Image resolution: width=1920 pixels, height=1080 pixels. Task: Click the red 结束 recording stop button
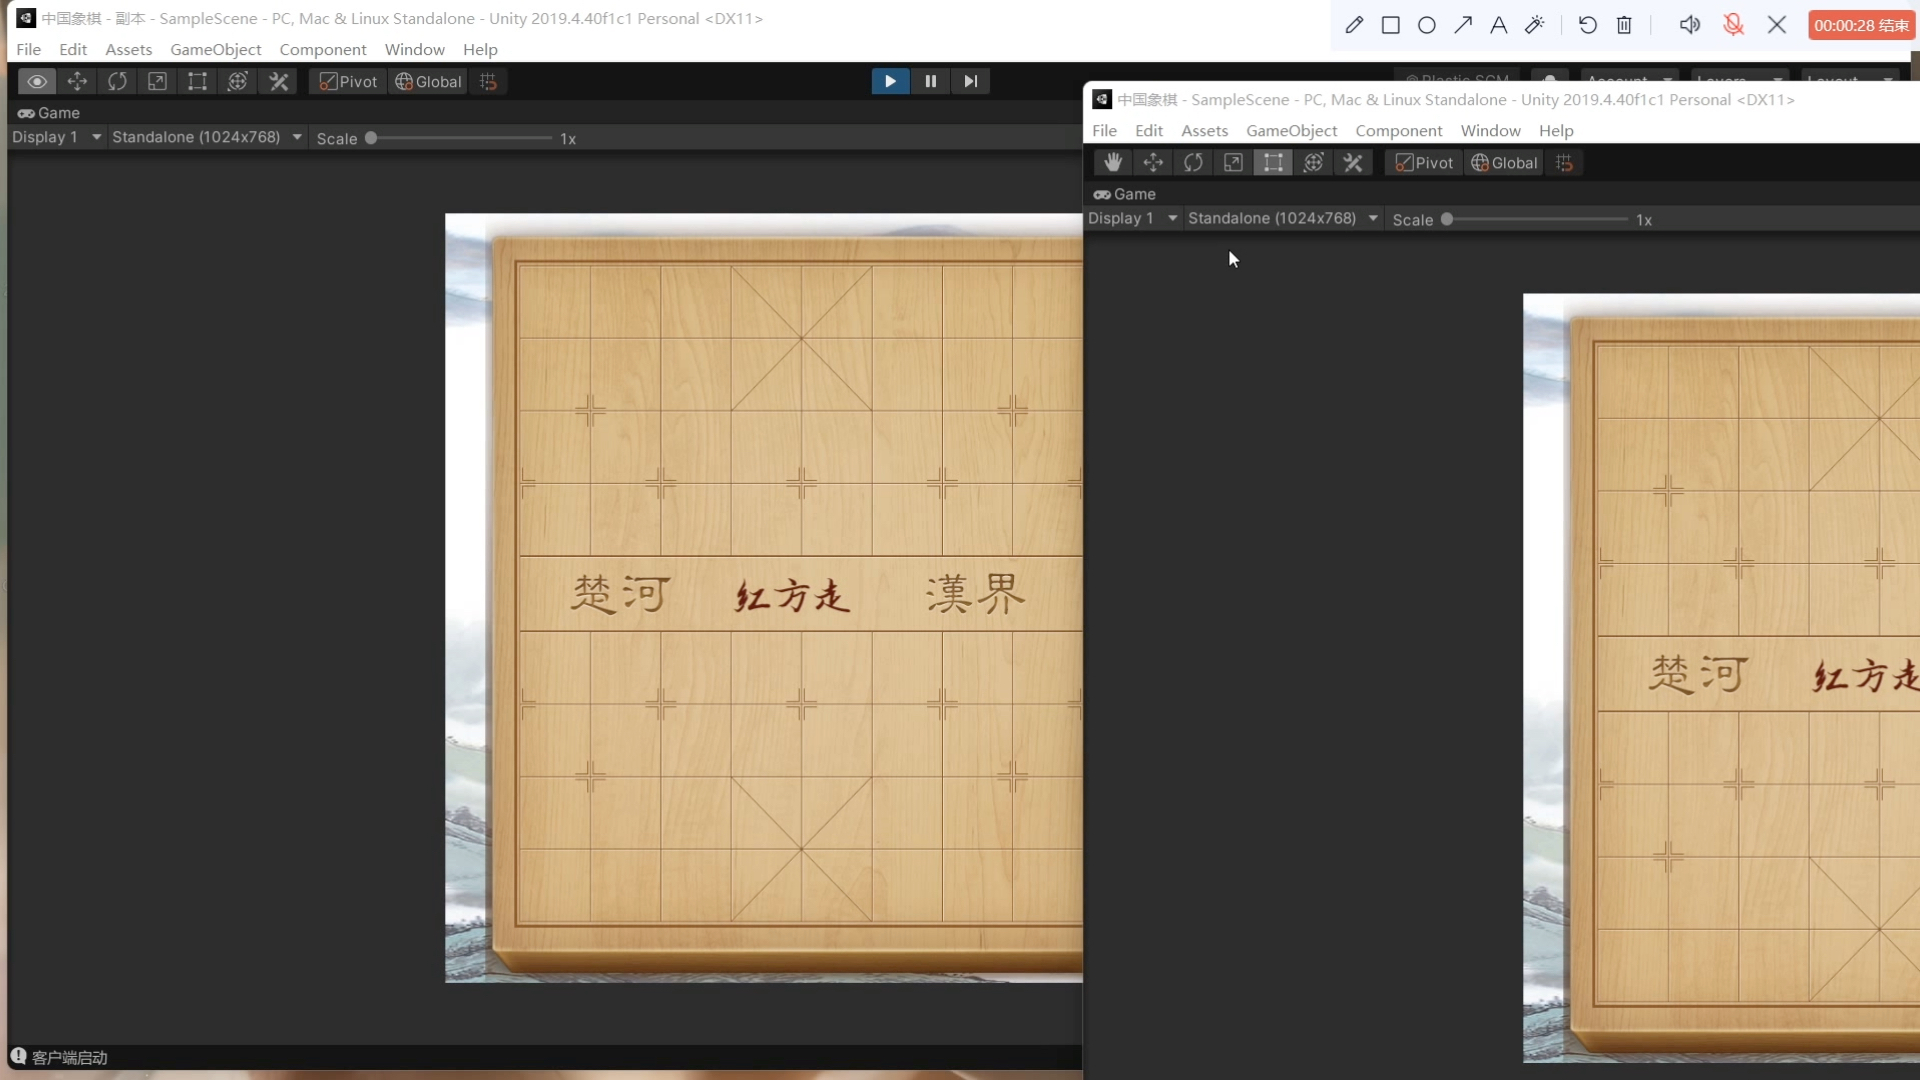click(1861, 25)
